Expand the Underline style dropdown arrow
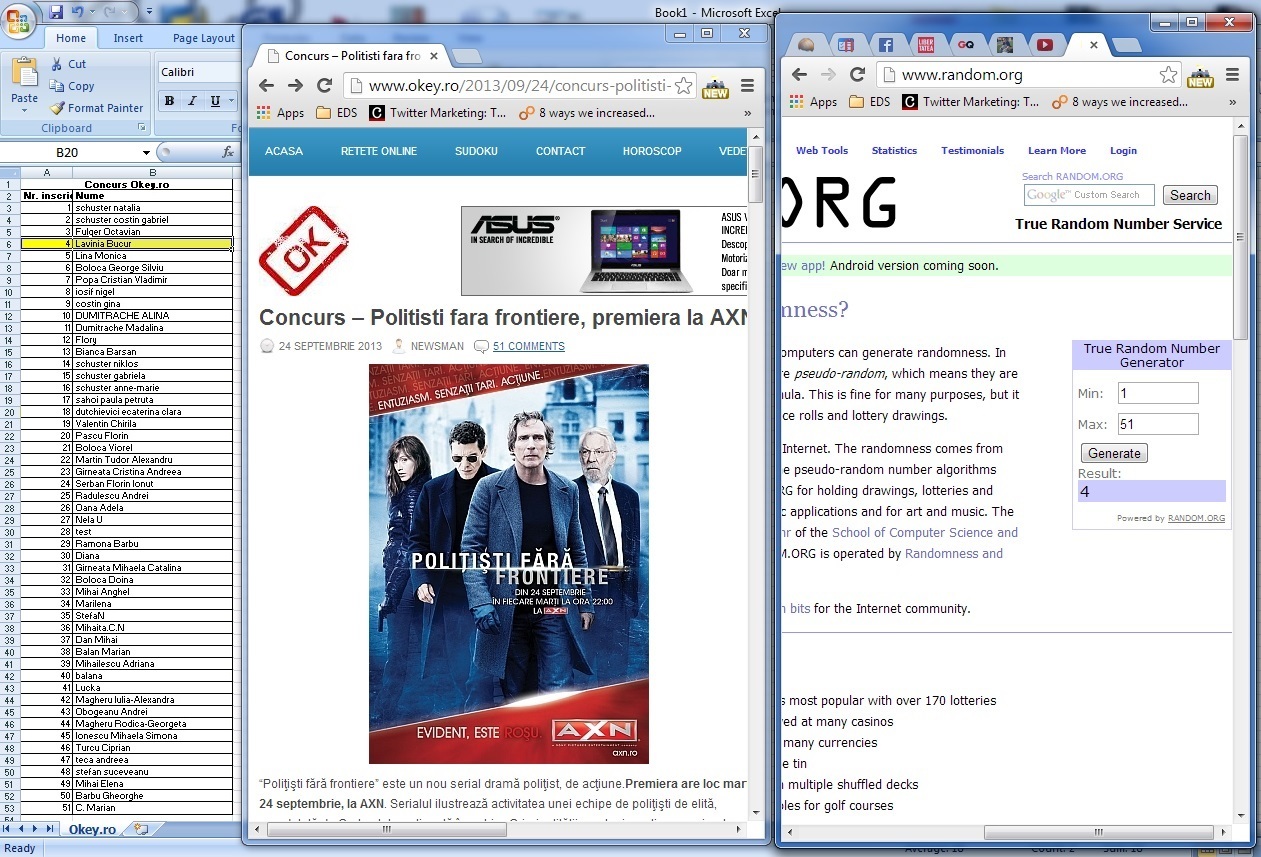This screenshot has width=1261, height=857. coord(233,101)
